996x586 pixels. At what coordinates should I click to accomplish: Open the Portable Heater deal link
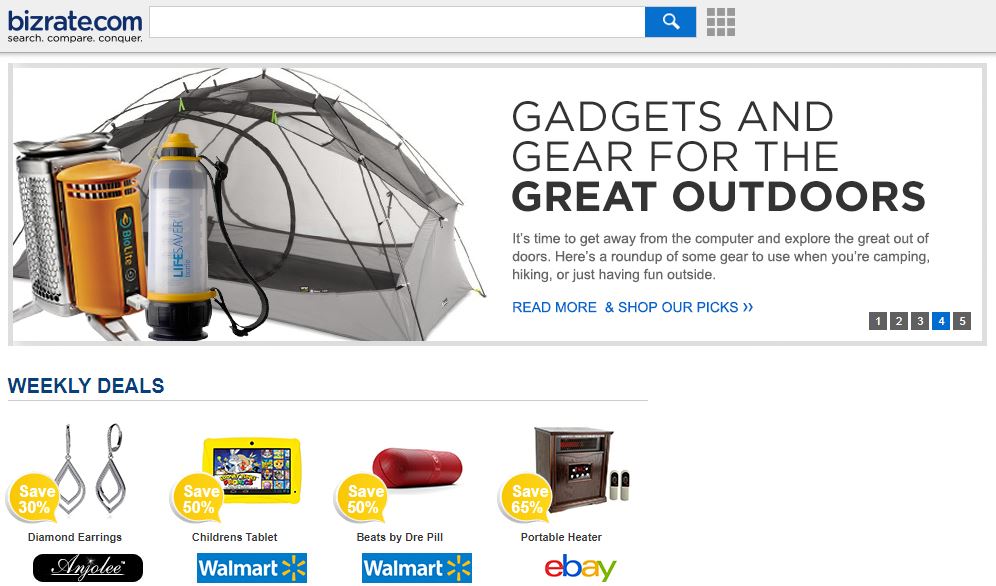pos(561,537)
